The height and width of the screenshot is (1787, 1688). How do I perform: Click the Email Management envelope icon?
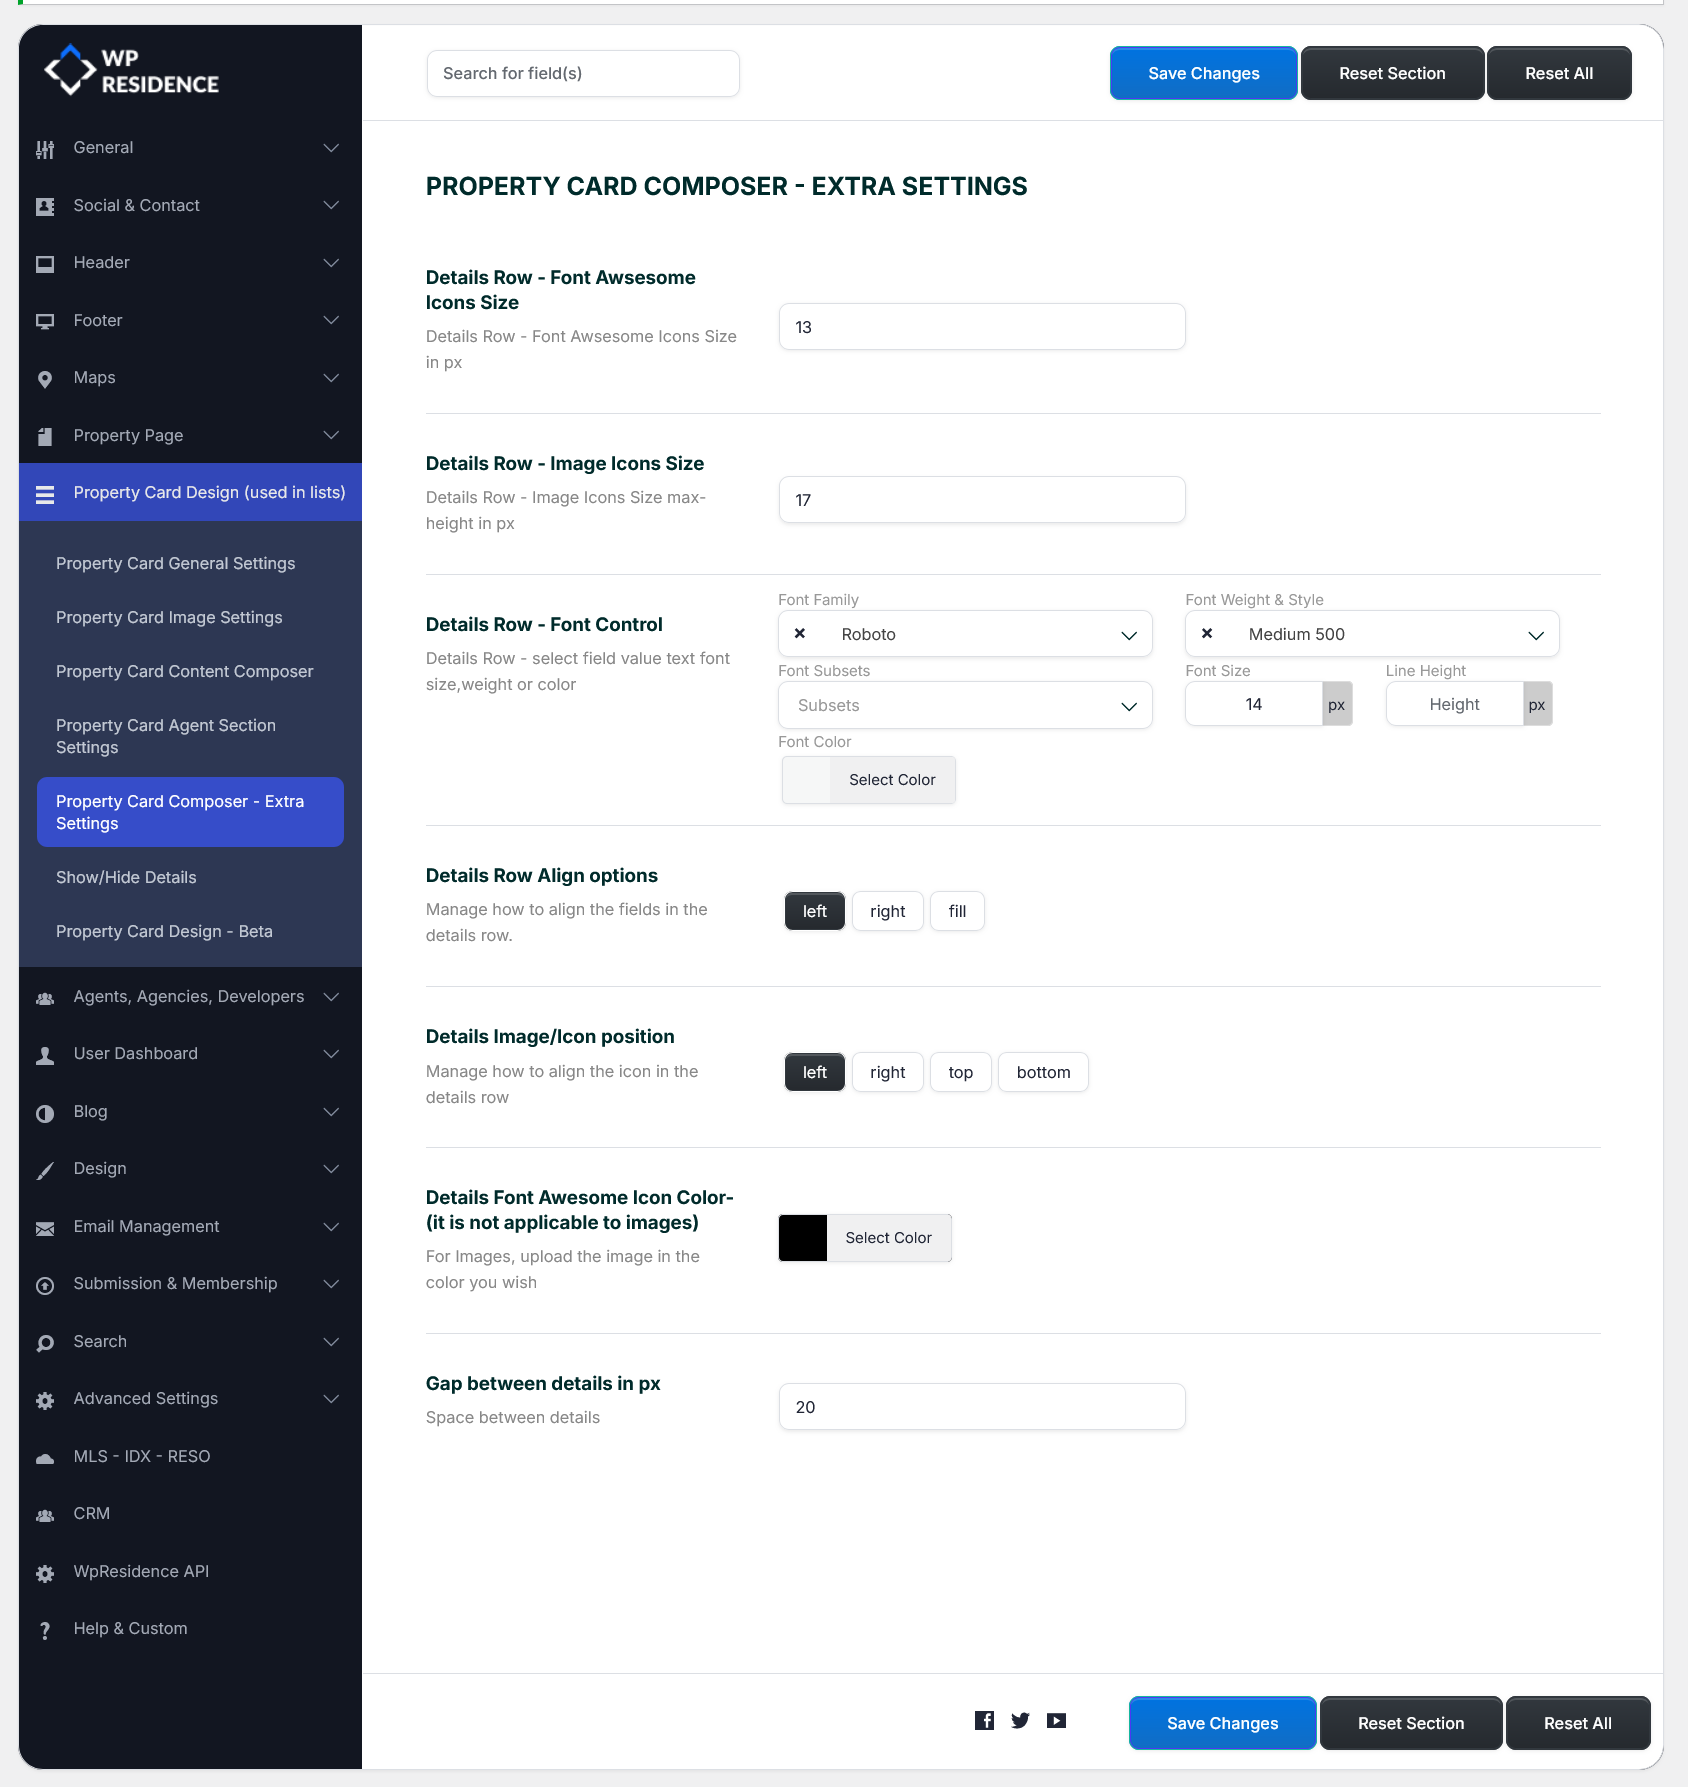[45, 1228]
